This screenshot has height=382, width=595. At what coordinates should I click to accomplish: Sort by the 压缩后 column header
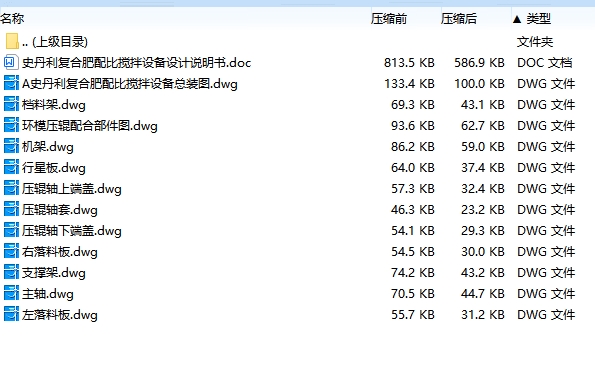[458, 19]
